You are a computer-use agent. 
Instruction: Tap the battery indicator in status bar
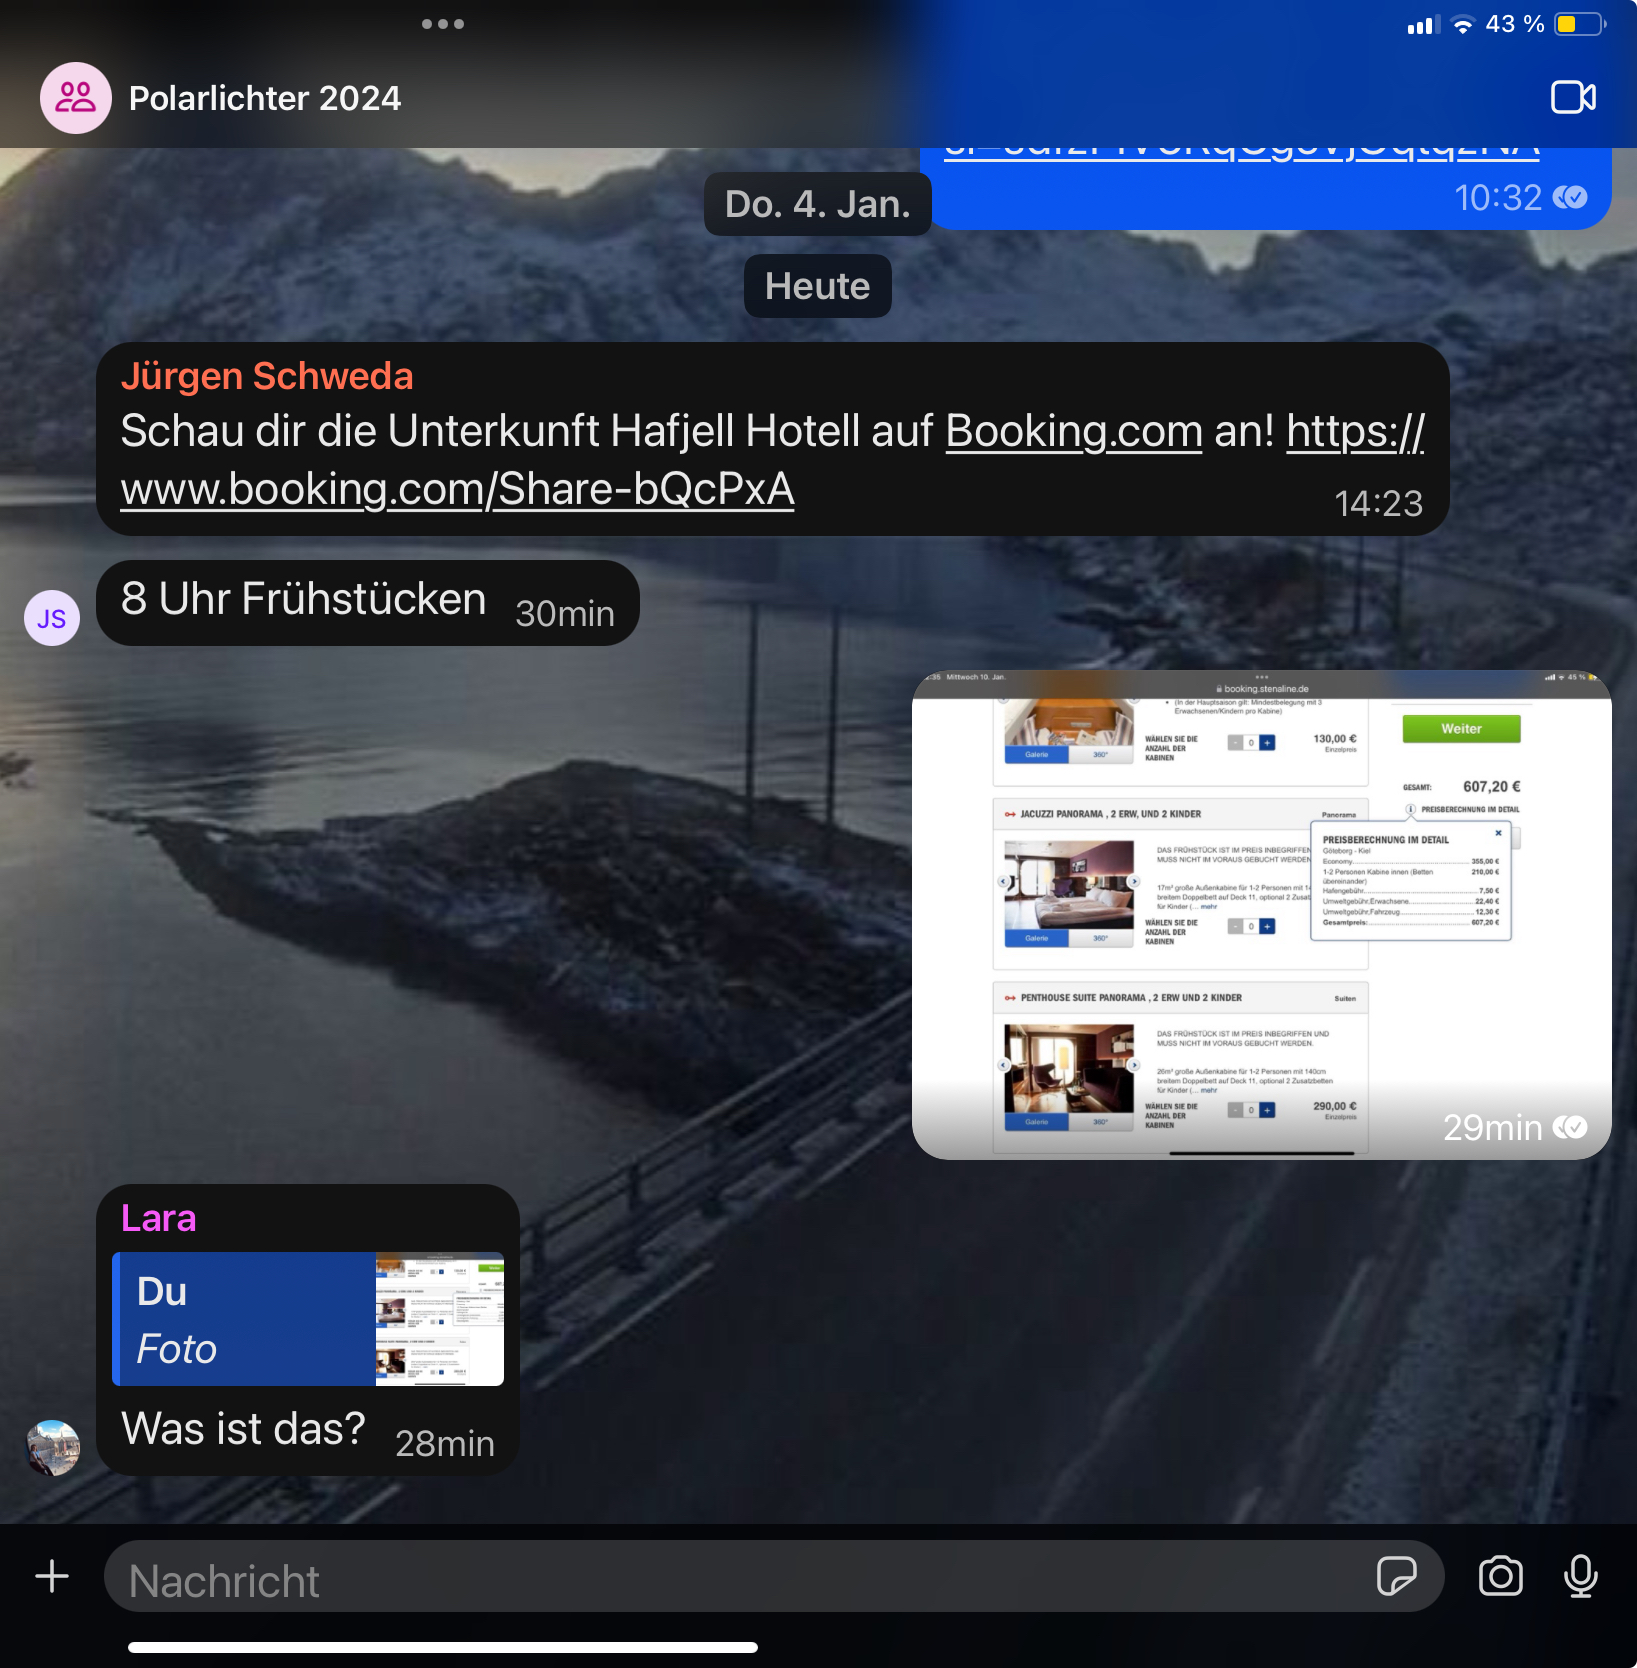(x=1578, y=24)
